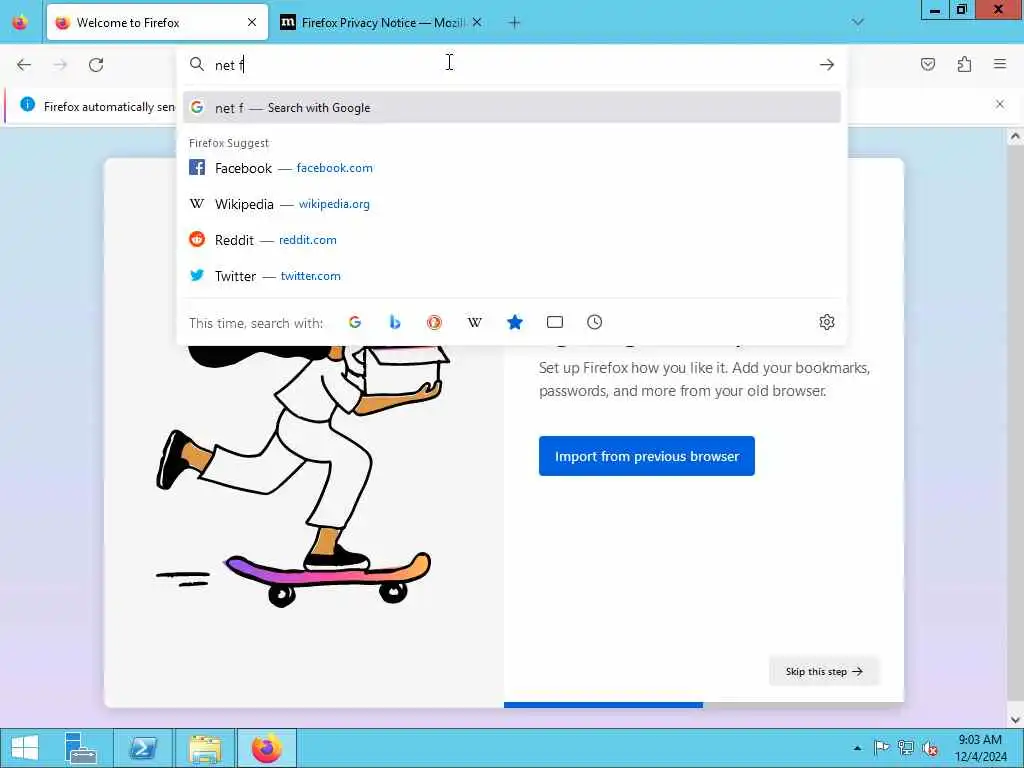
Task: Show hidden system tray icons
Action: [x=857, y=748]
